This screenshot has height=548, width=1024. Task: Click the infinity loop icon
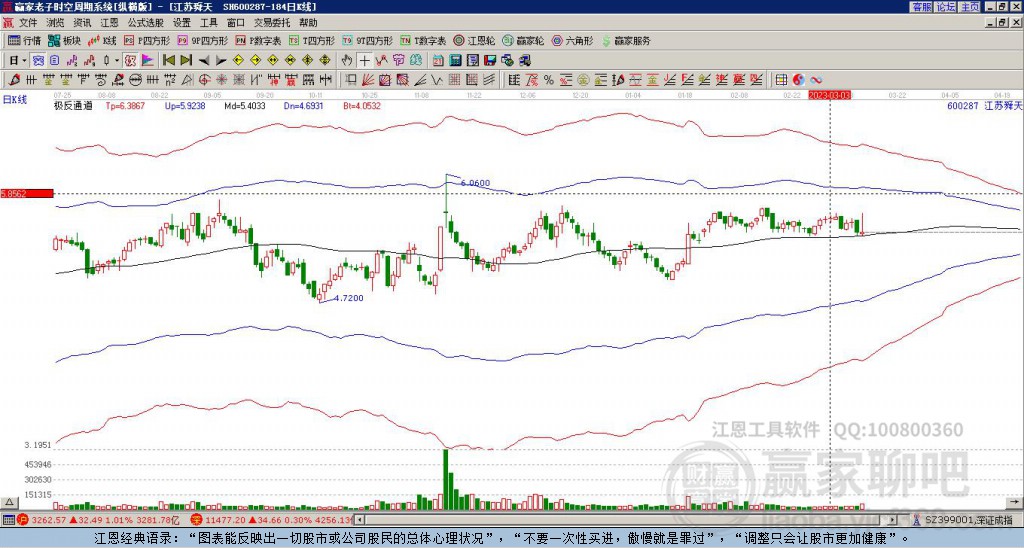coord(816,80)
